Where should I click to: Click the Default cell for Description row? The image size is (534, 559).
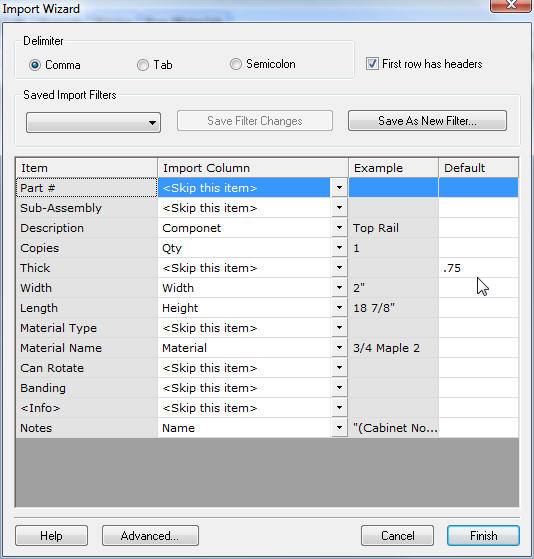(478, 227)
